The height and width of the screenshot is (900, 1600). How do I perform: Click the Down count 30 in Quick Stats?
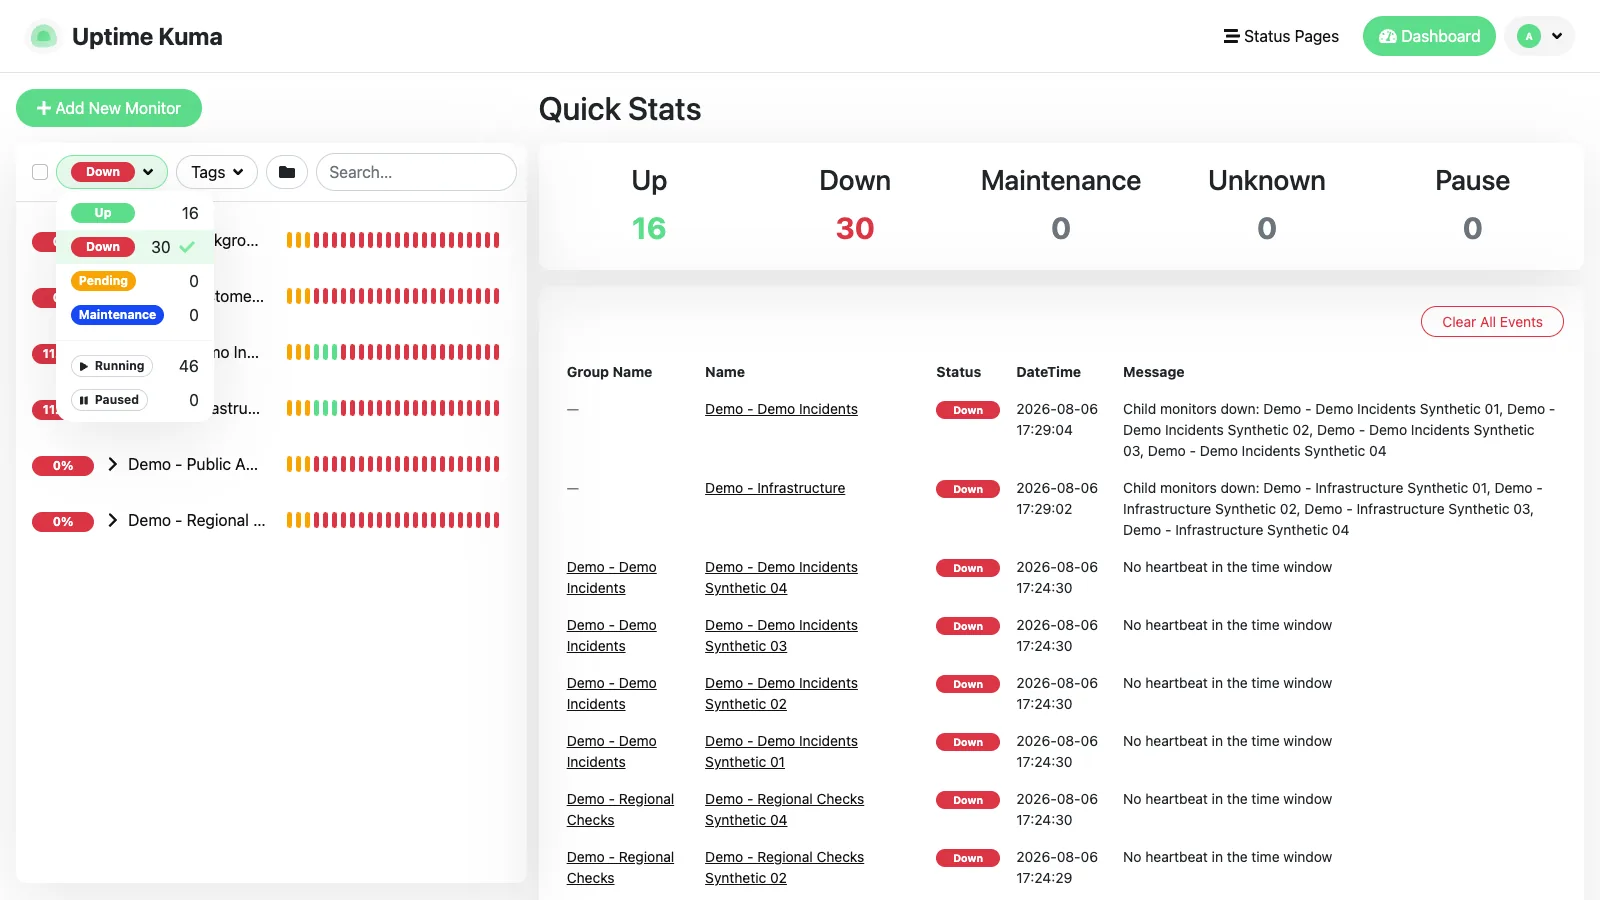855,228
